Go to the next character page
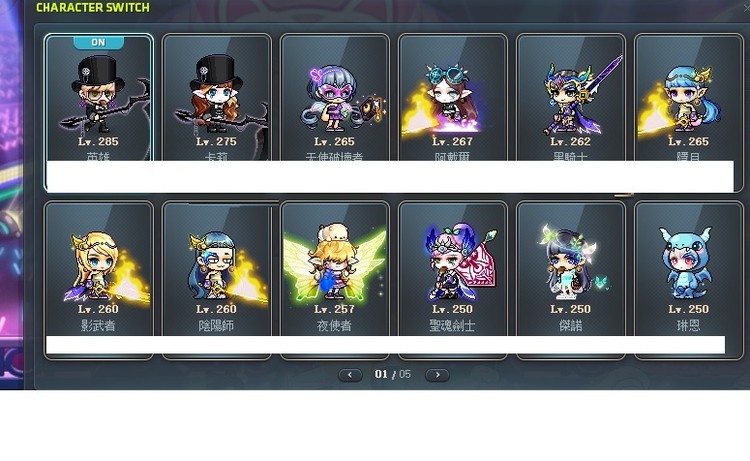Image resolution: width=750 pixels, height=461 pixels. pos(437,375)
